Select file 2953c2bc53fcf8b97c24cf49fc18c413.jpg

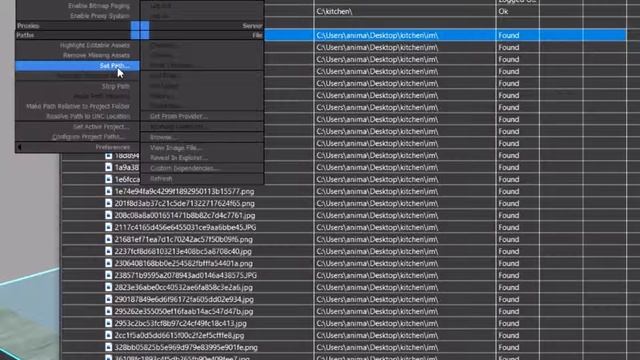(x=180, y=323)
